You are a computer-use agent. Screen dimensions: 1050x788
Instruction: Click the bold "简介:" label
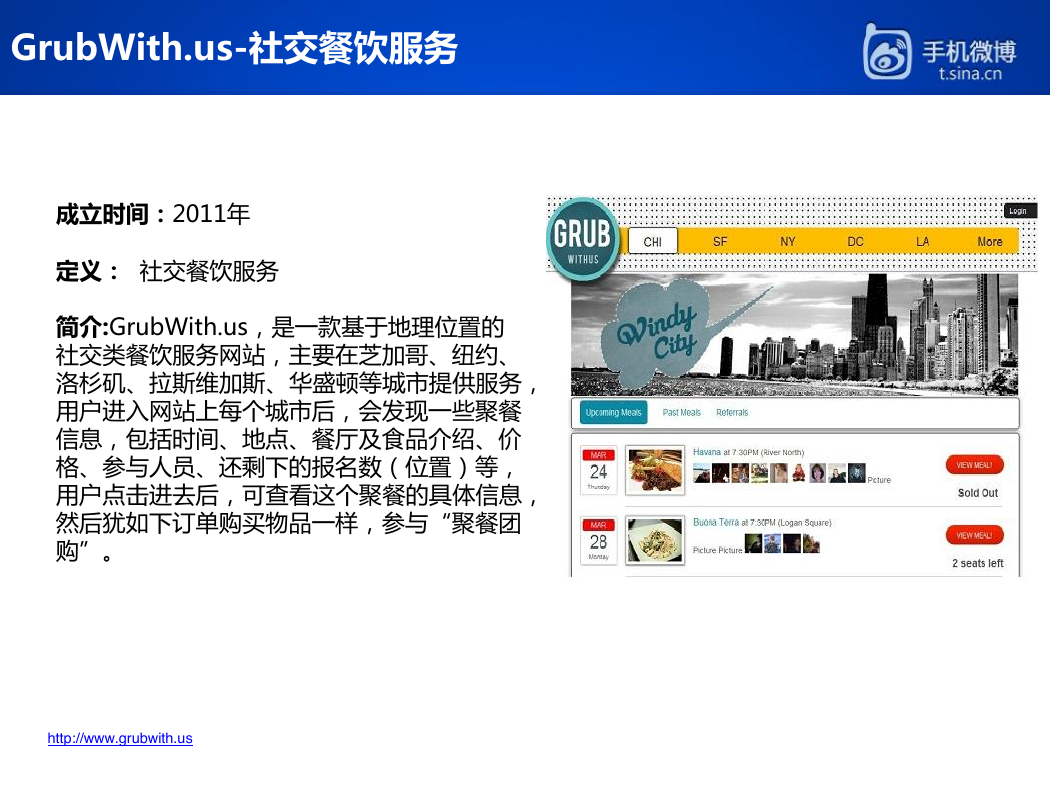coord(82,327)
